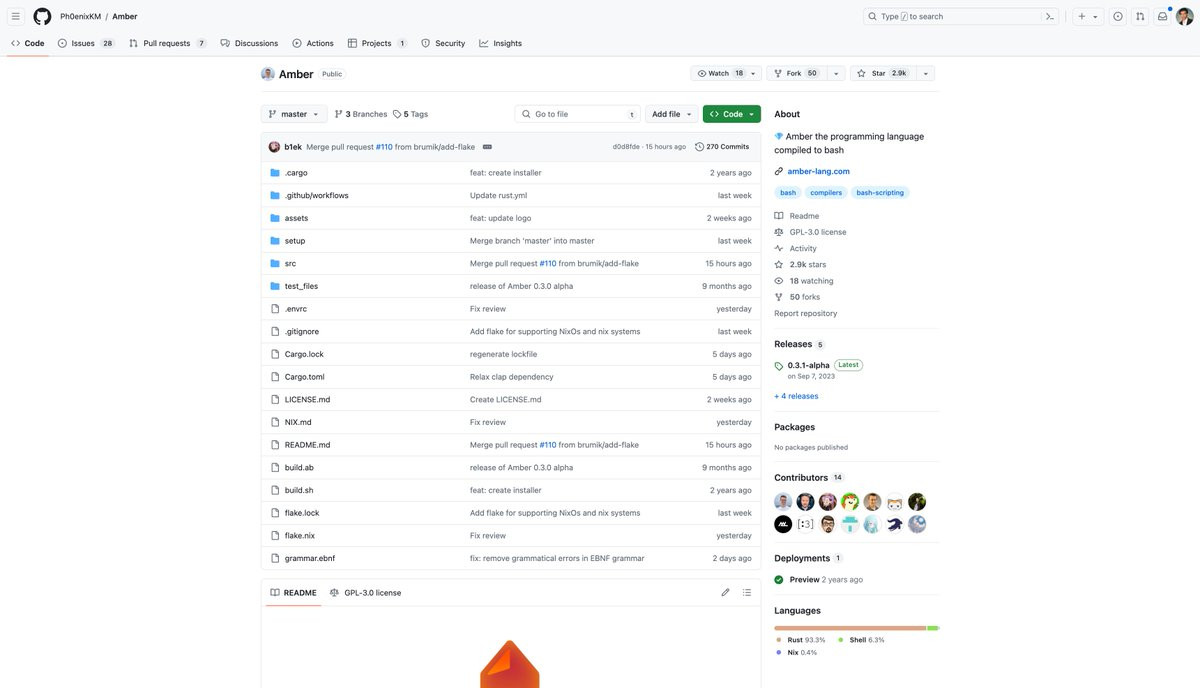Open the build.ab file
The image size is (1200, 688).
click(x=299, y=467)
